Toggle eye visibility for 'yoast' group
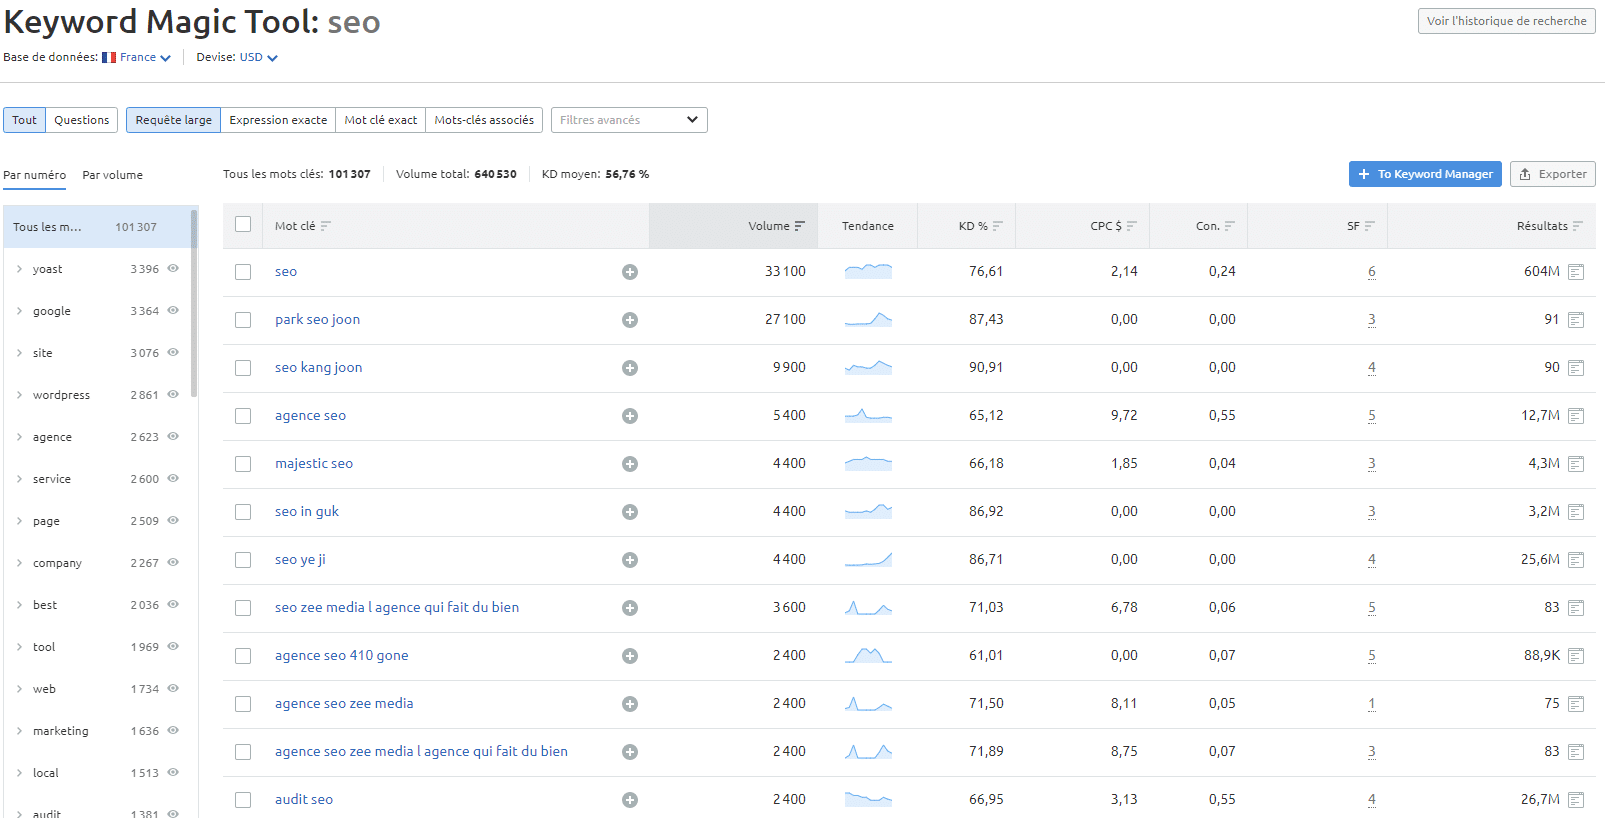Screen dimensions: 1605x818 173,268
